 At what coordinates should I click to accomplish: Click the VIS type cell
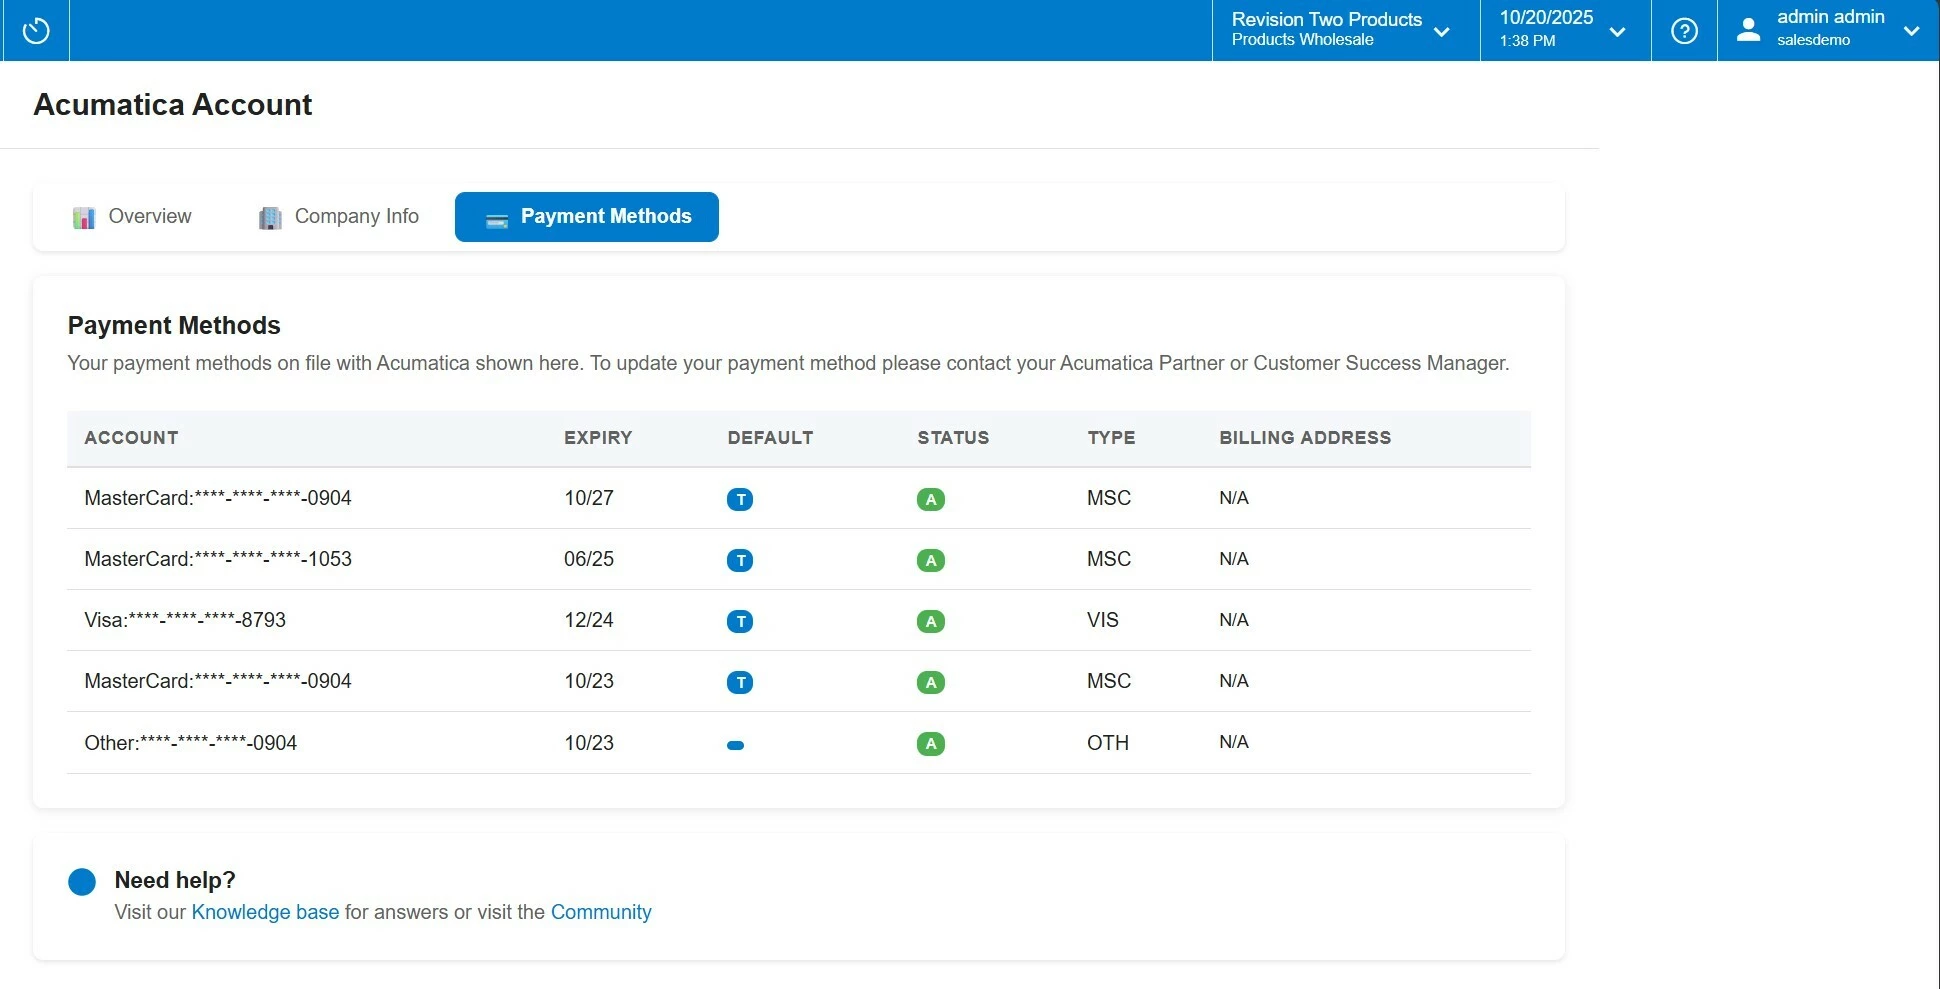point(1103,620)
